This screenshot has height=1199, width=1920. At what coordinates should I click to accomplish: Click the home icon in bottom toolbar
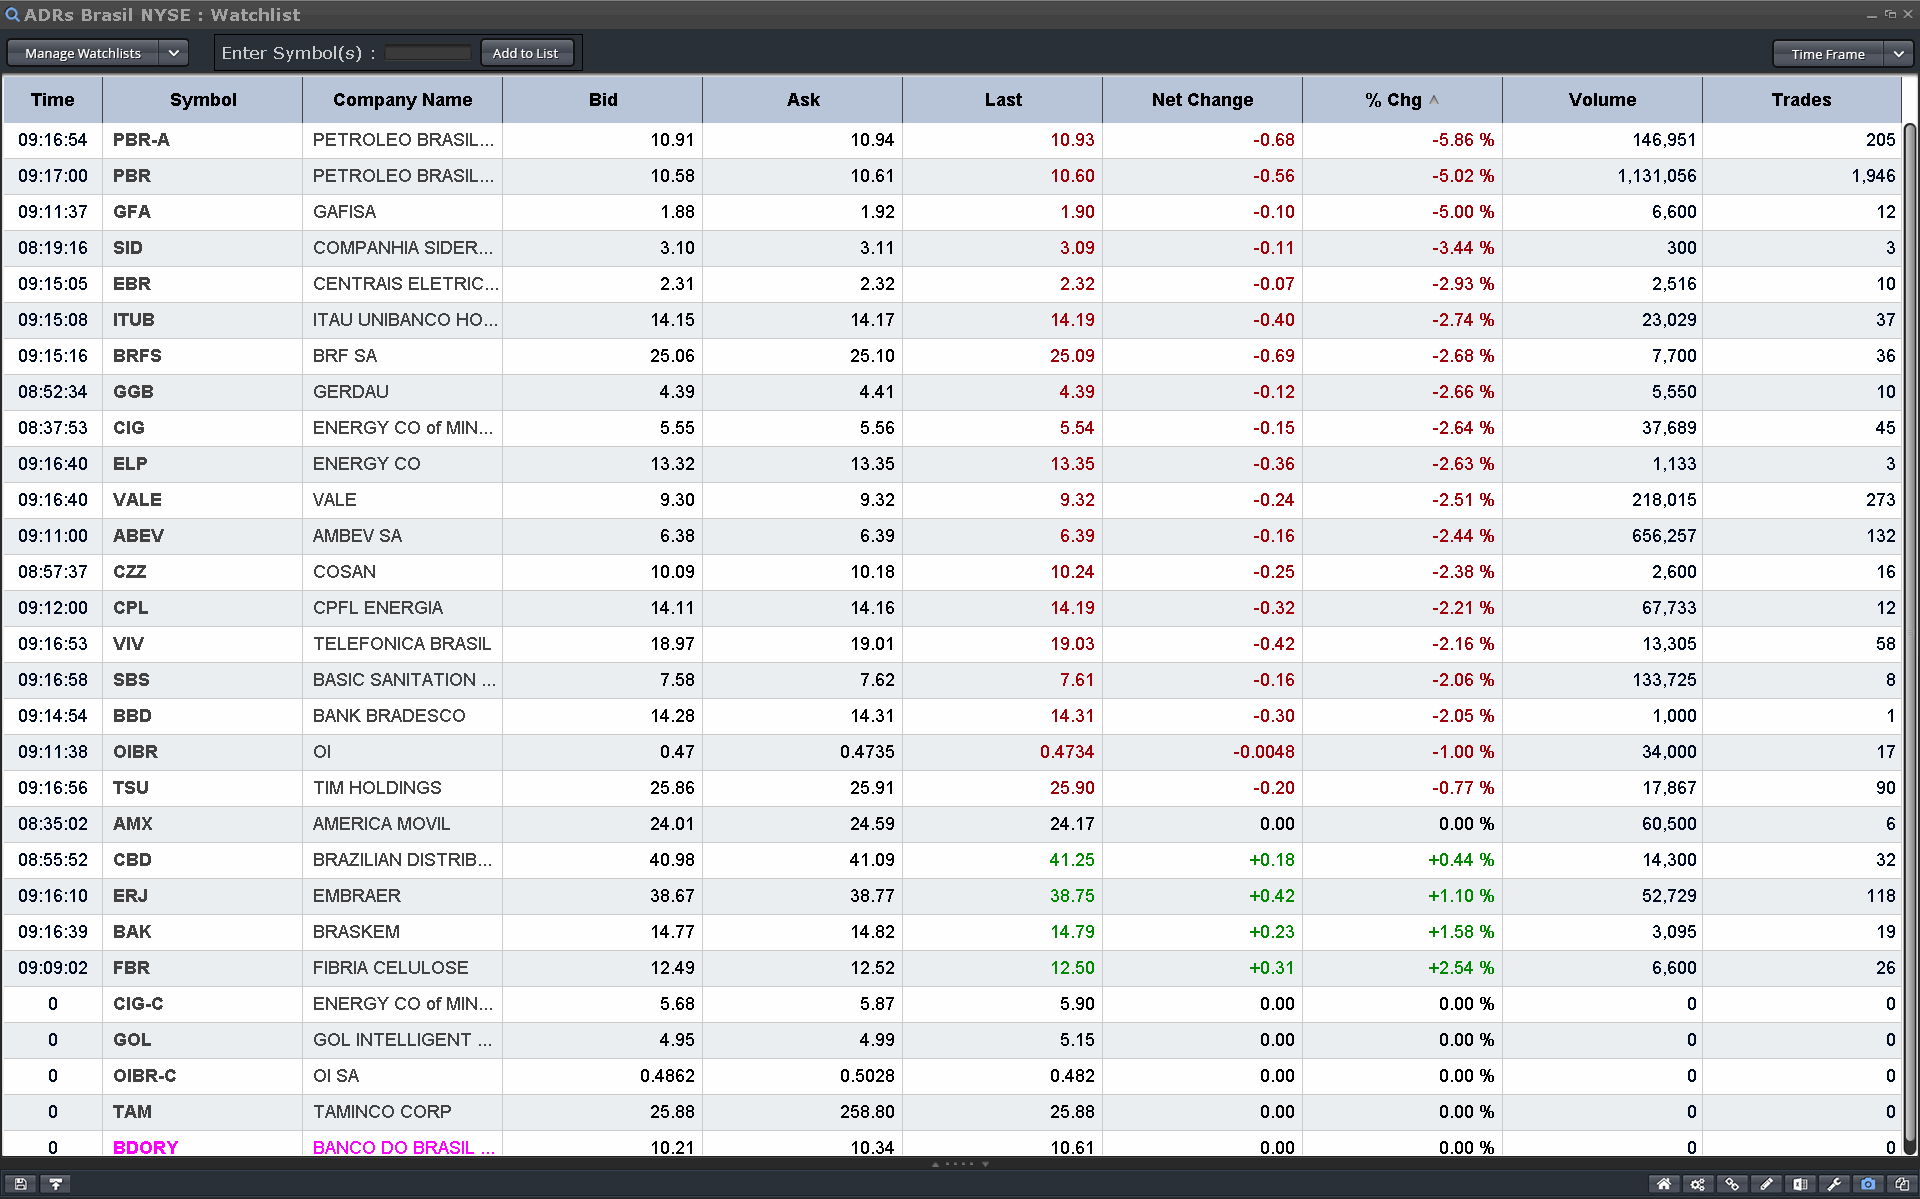(1664, 1184)
